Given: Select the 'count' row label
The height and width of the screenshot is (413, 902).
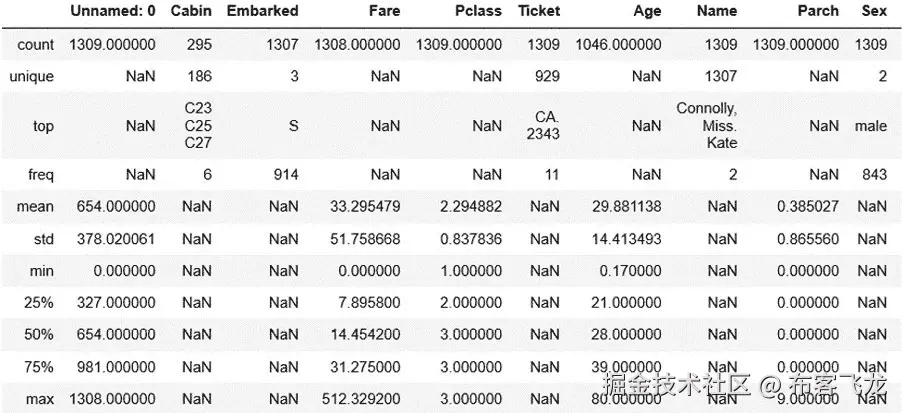Looking at the screenshot, I should coord(36,45).
